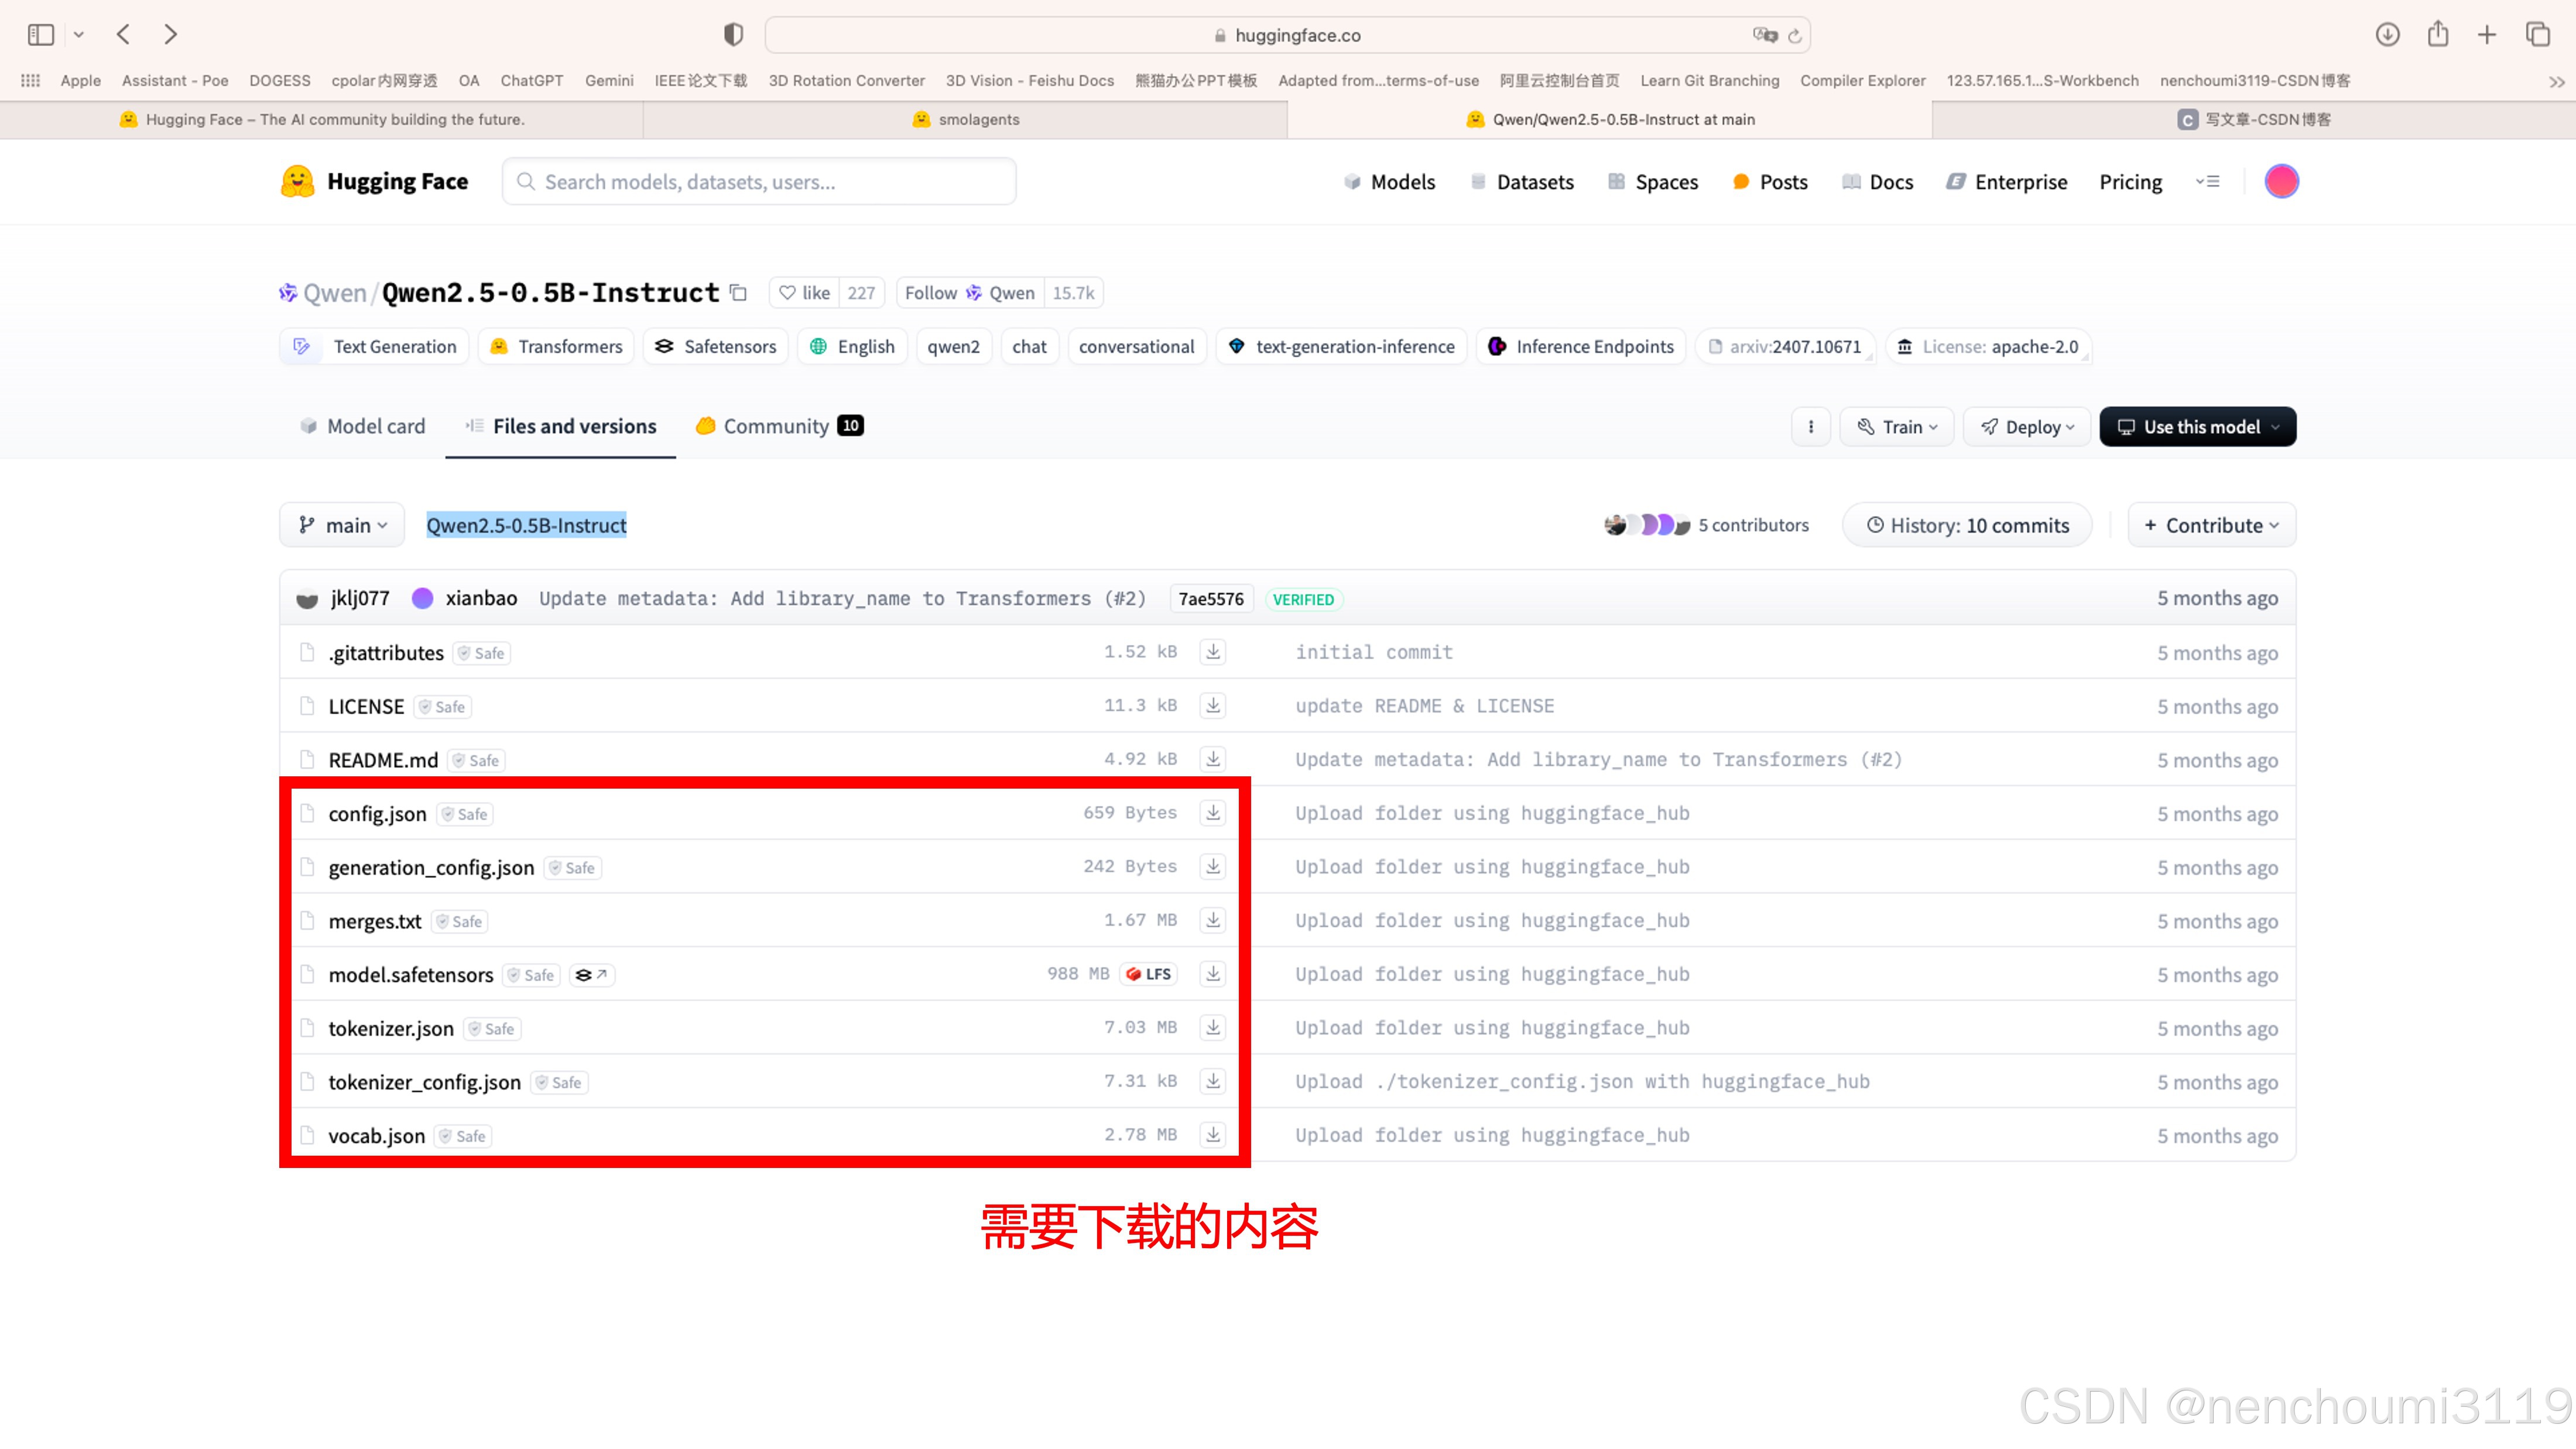
Task: Click the config.json download icon
Action: [1212, 812]
